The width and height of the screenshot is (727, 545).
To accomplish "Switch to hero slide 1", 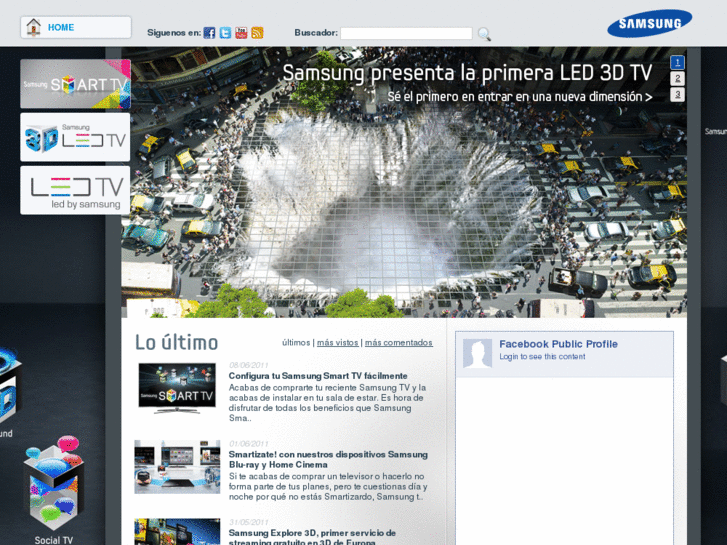I will pos(677,62).
